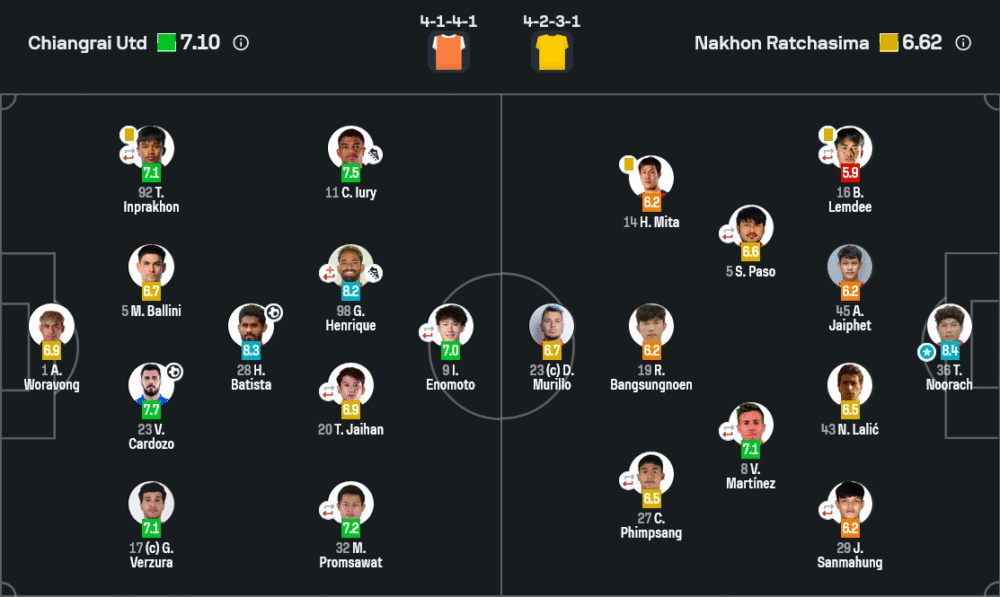Click the 8.4 rating badge of T. Noorach
1000x597 pixels.
click(950, 351)
